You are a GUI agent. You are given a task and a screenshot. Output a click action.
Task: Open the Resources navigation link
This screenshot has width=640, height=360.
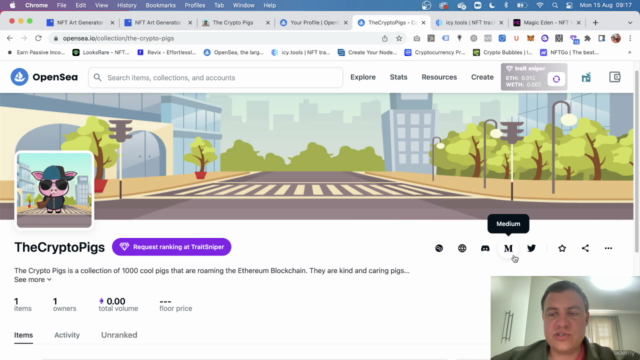tap(439, 77)
